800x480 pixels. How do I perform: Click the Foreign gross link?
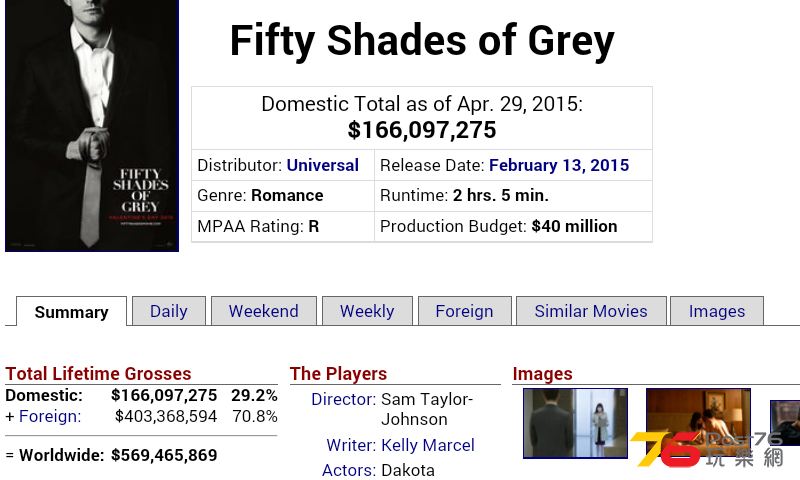point(50,416)
